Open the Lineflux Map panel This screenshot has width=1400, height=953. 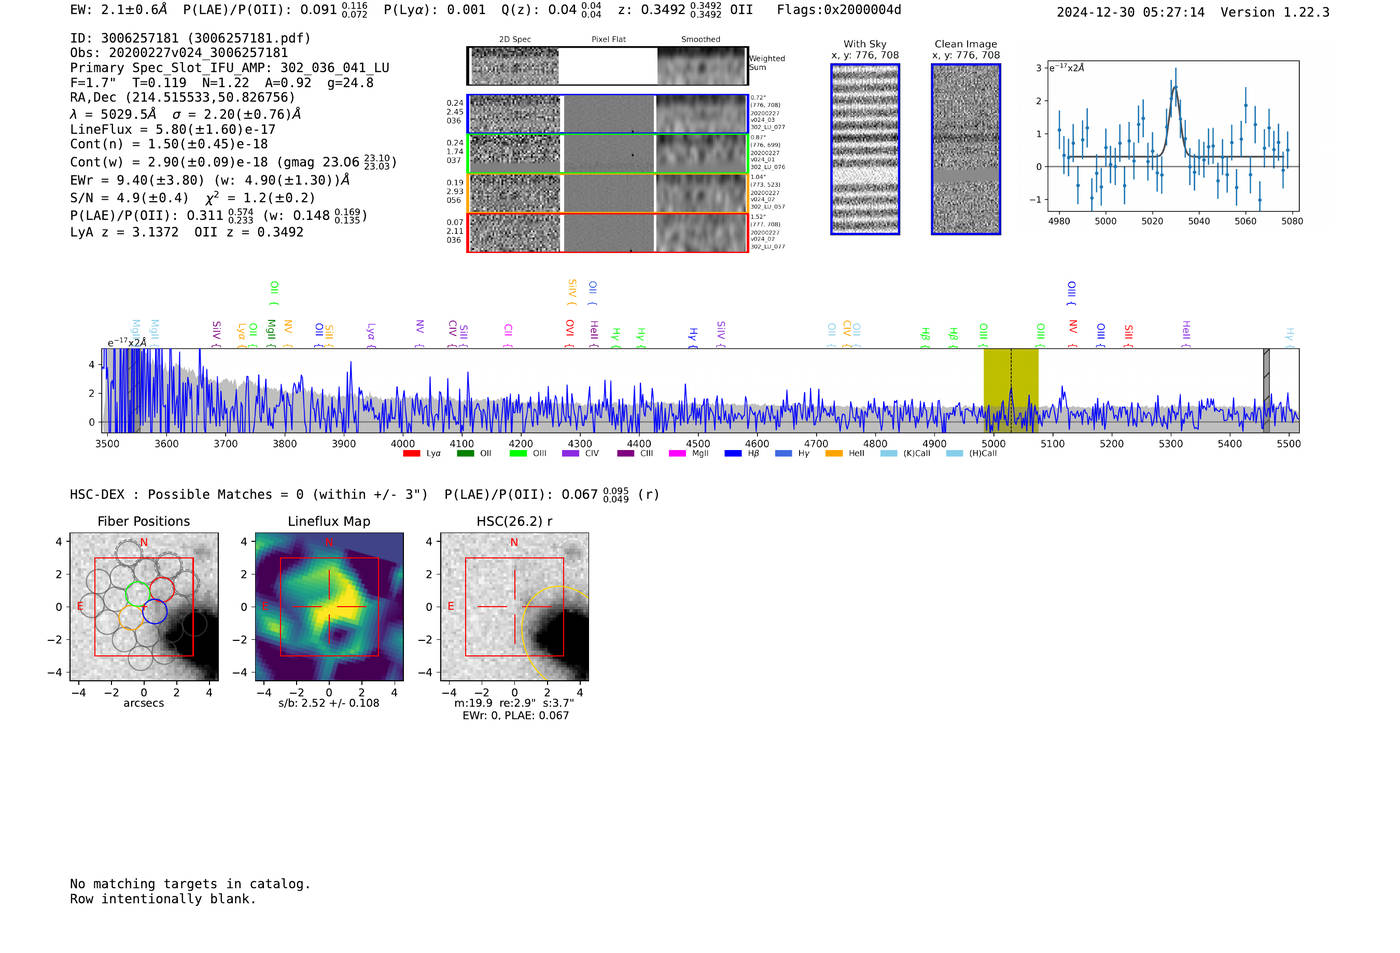[x=329, y=607]
